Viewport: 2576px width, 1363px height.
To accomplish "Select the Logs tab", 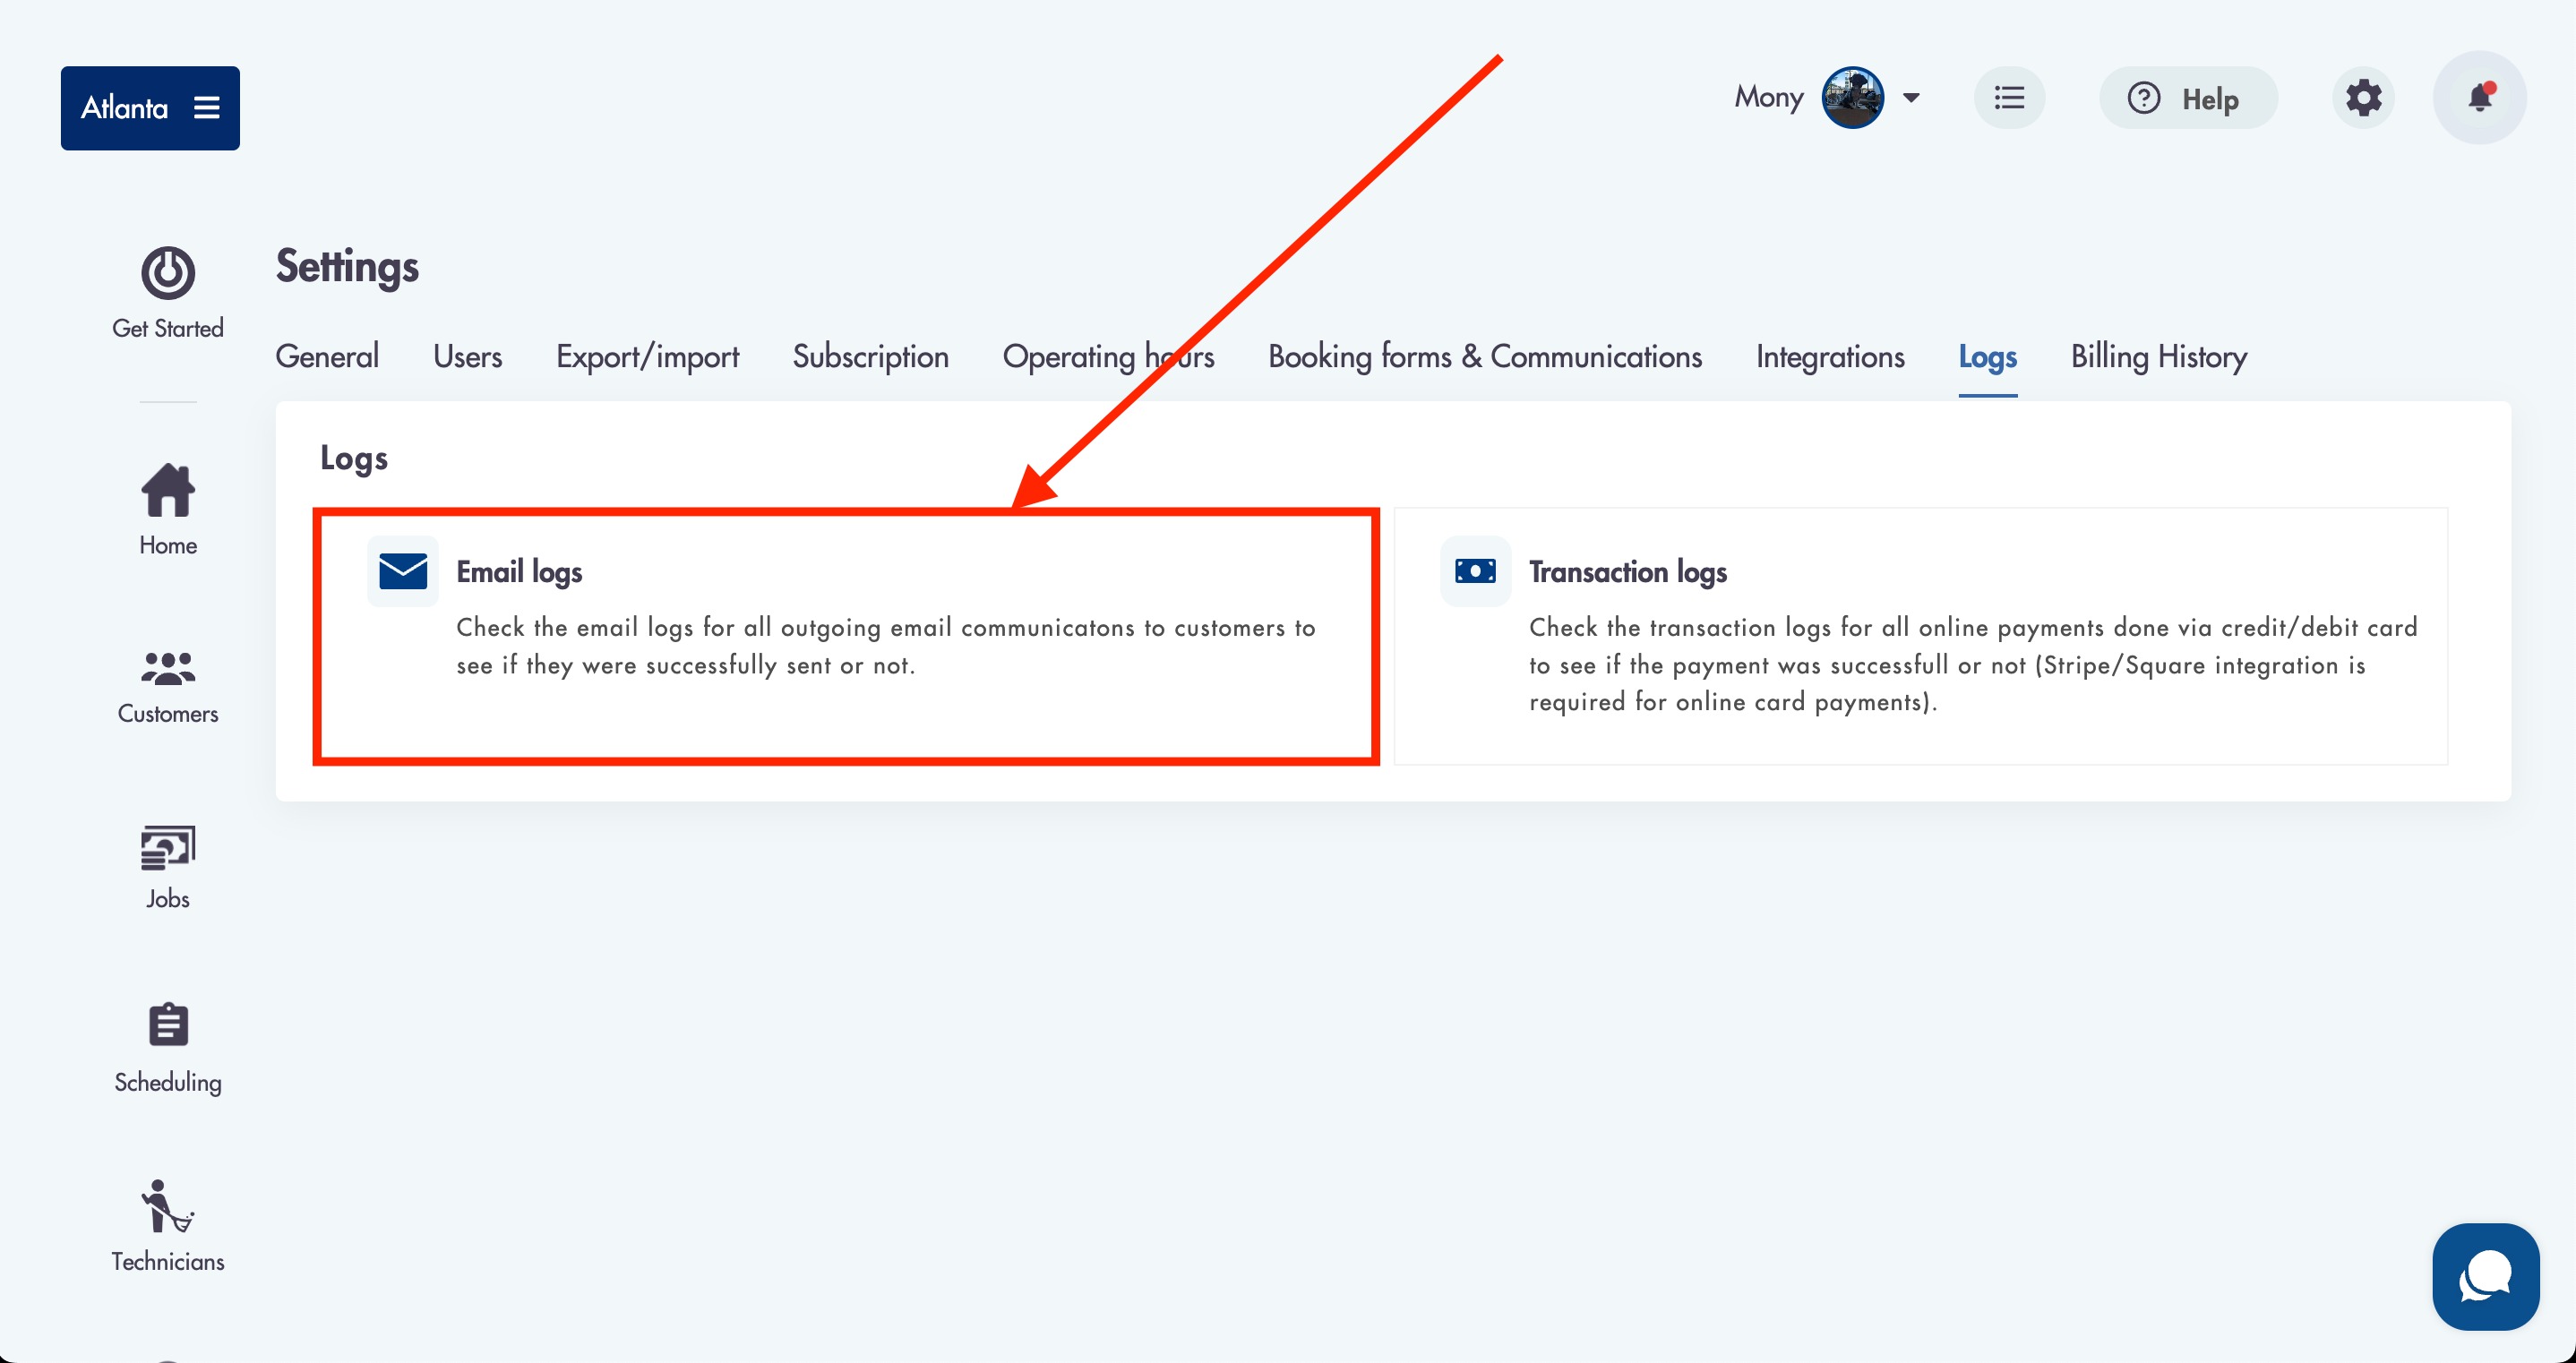I will [x=1987, y=357].
